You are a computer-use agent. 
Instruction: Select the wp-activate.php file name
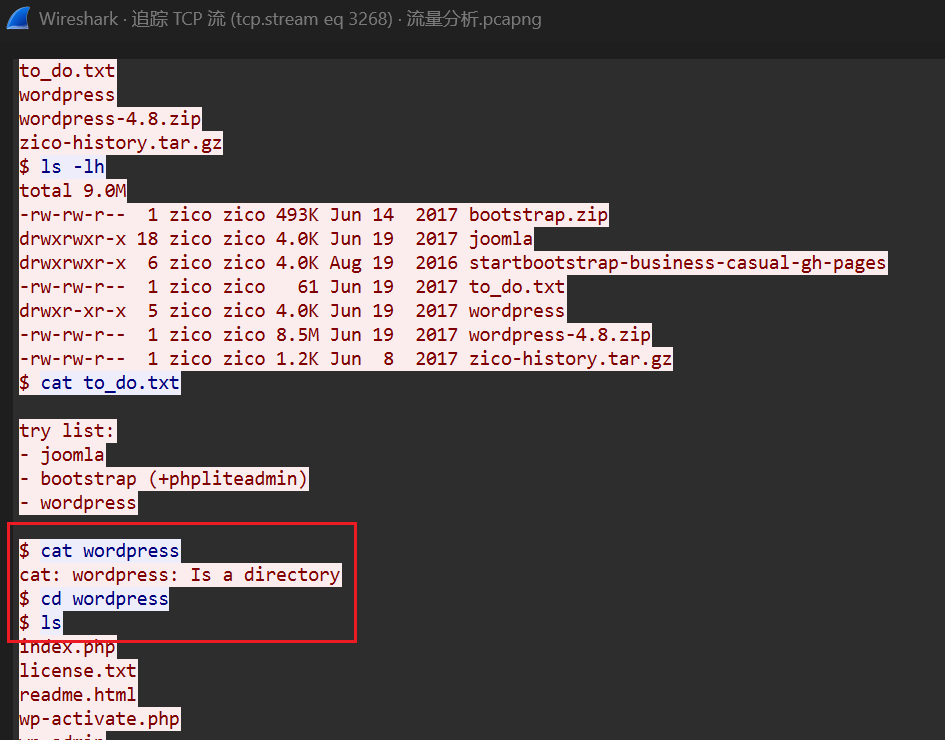[x=100, y=719]
